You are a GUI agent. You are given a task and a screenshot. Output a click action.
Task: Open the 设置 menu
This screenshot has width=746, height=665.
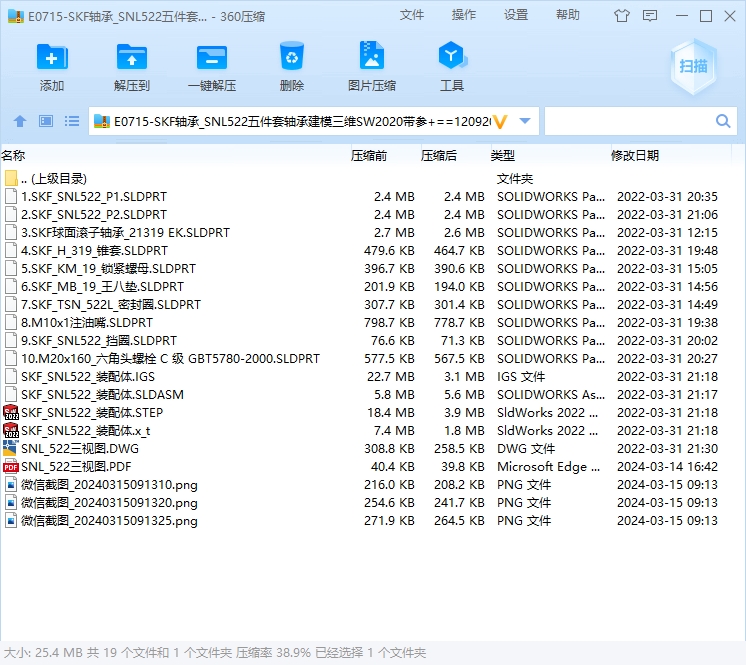click(x=516, y=15)
